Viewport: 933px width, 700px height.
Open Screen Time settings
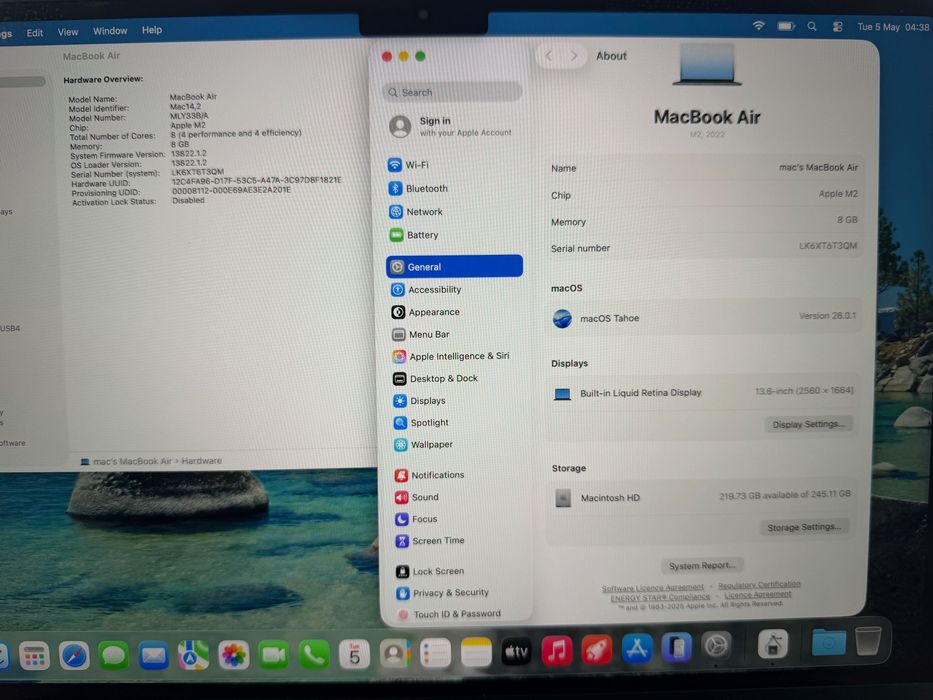[430, 540]
